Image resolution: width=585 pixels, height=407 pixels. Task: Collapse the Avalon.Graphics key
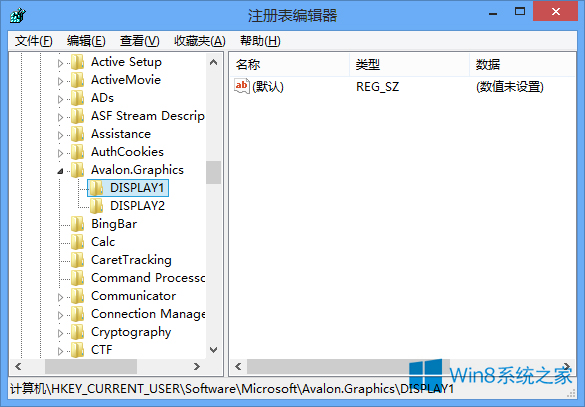60,171
